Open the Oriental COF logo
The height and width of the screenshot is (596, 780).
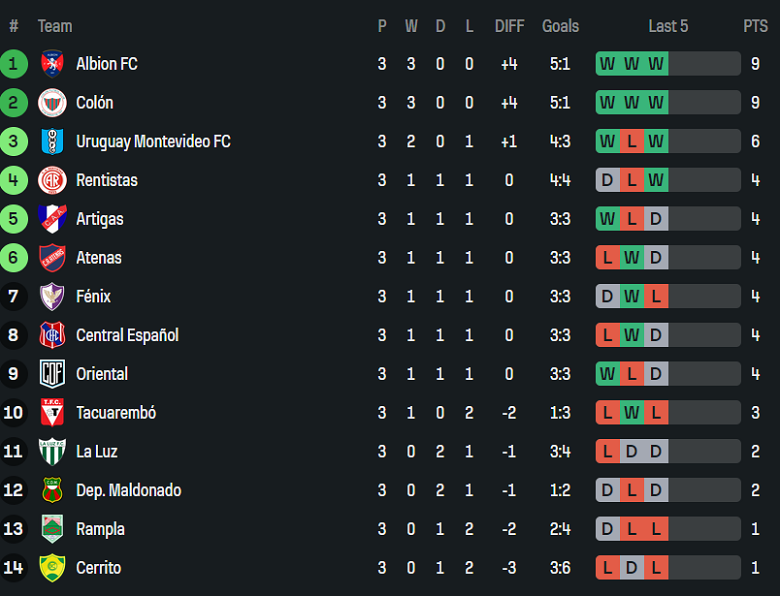pos(52,374)
